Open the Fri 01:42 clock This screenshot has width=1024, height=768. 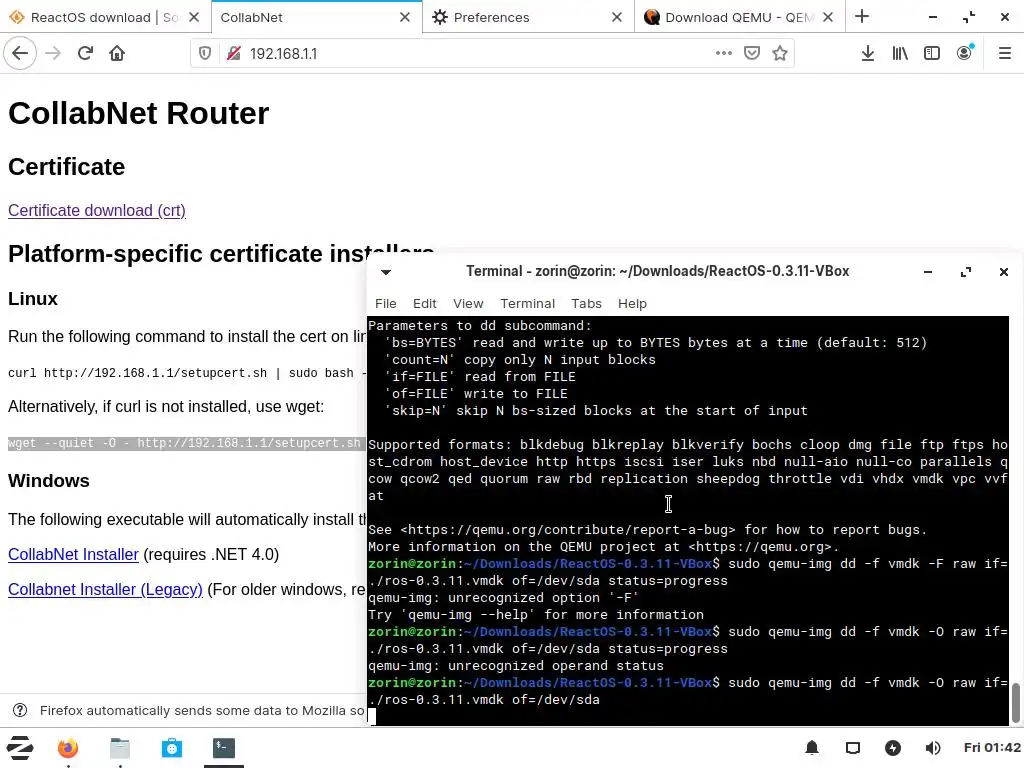pyautogui.click(x=992, y=748)
